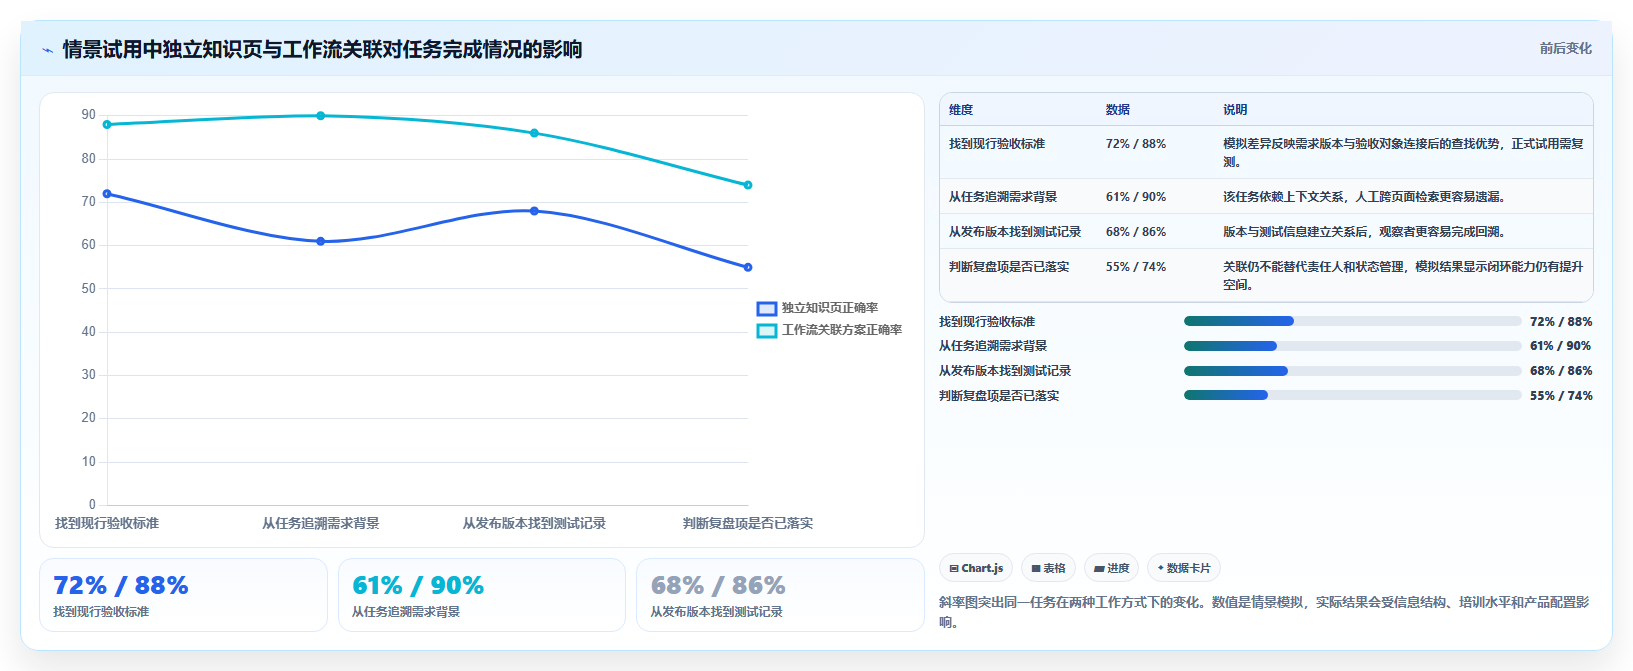
Task: Click the 数据 table column header
Action: pyautogui.click(x=1118, y=110)
